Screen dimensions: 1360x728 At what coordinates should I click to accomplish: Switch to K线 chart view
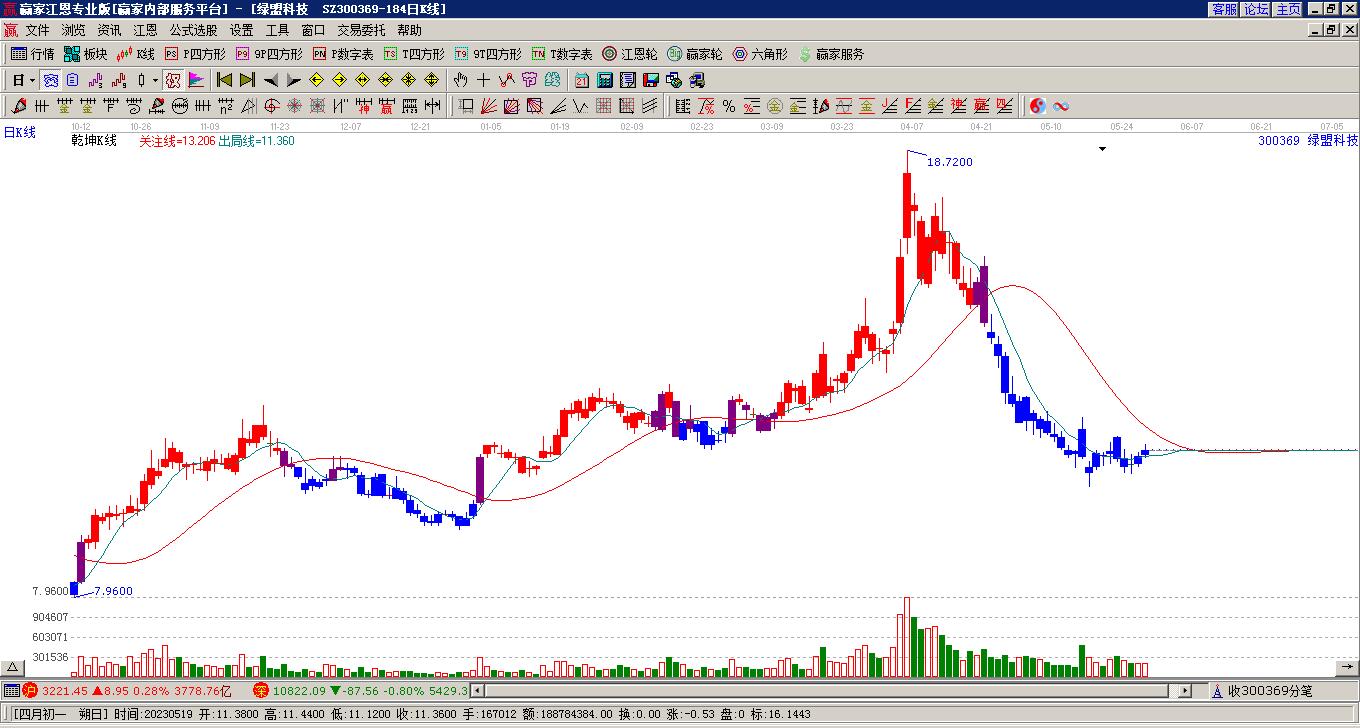point(136,54)
